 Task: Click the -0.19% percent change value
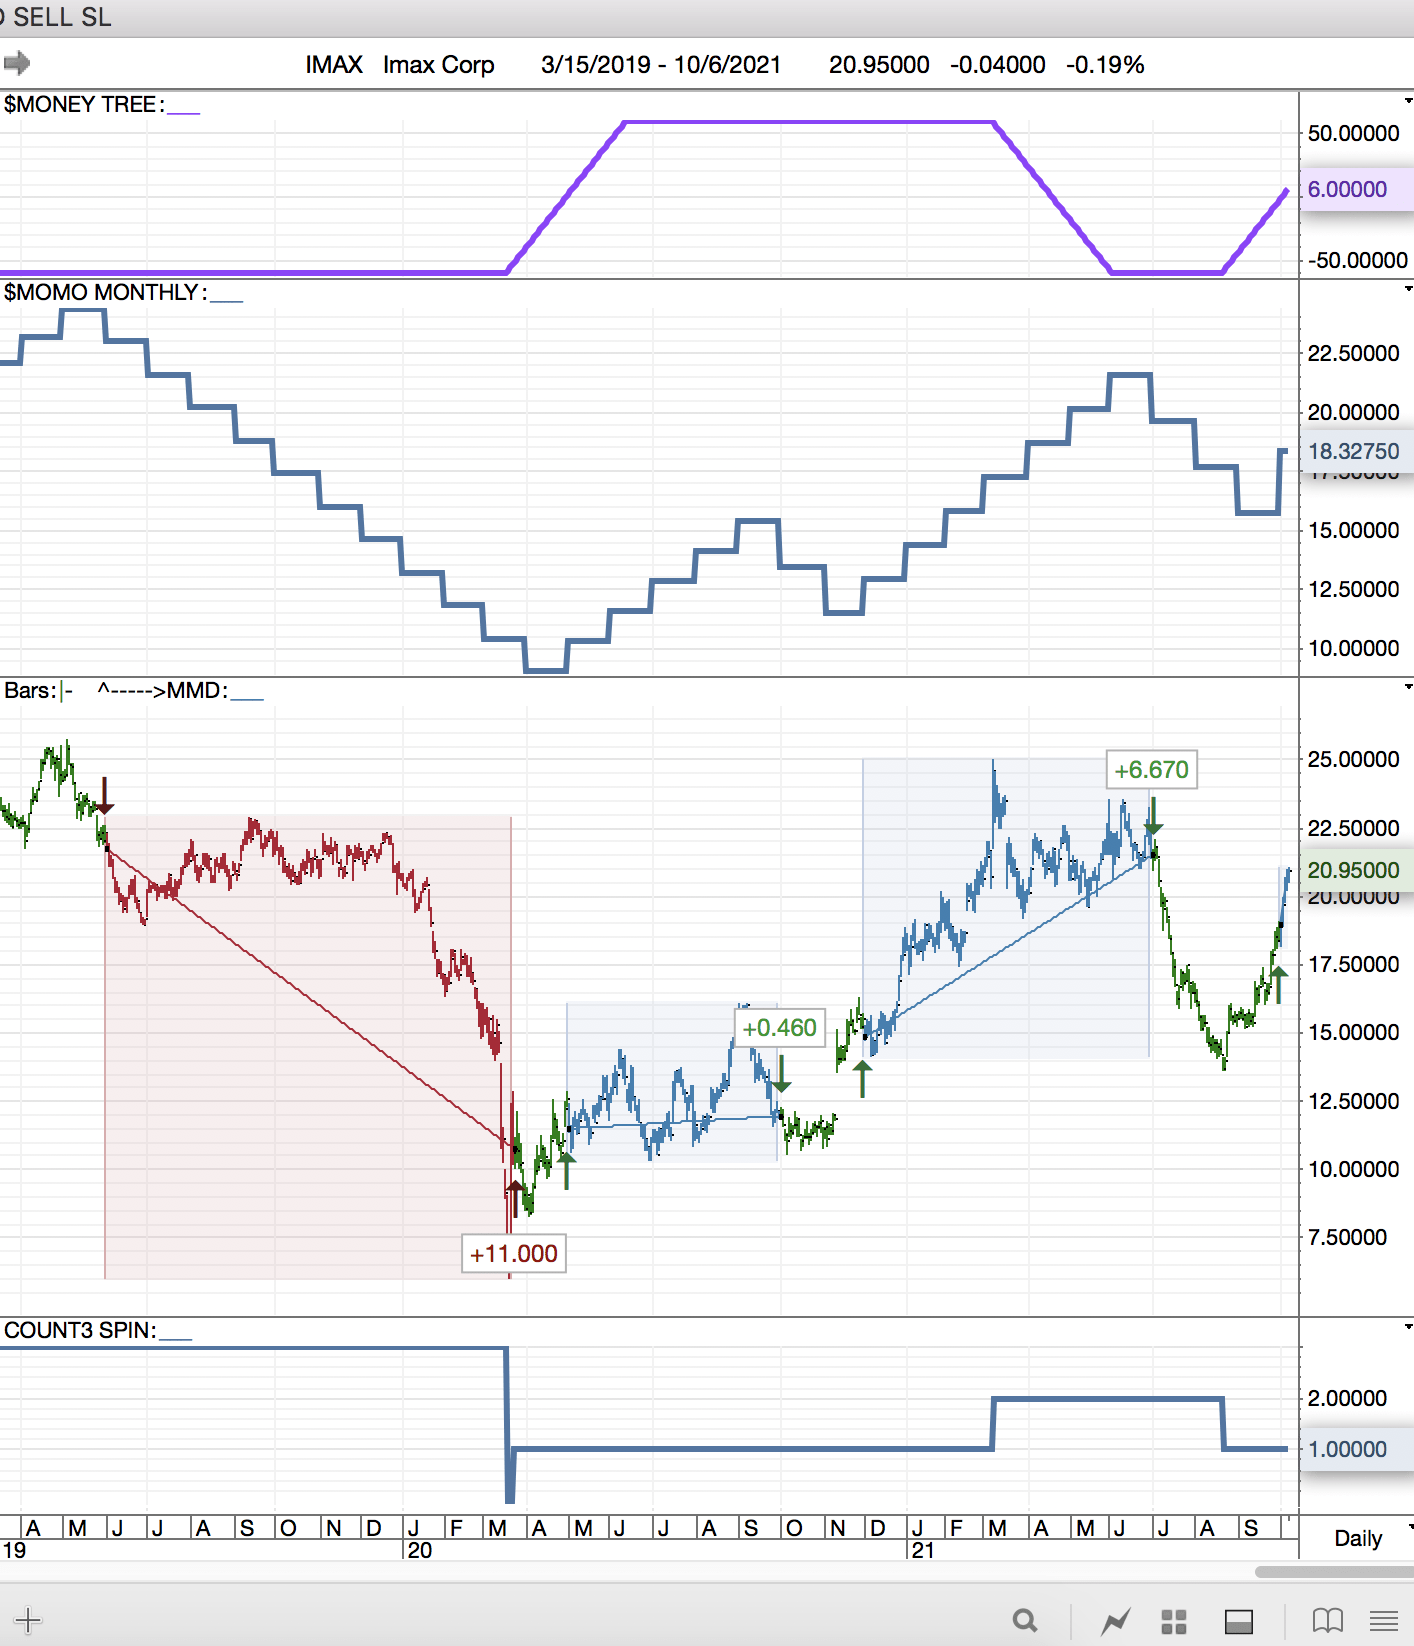click(1105, 64)
